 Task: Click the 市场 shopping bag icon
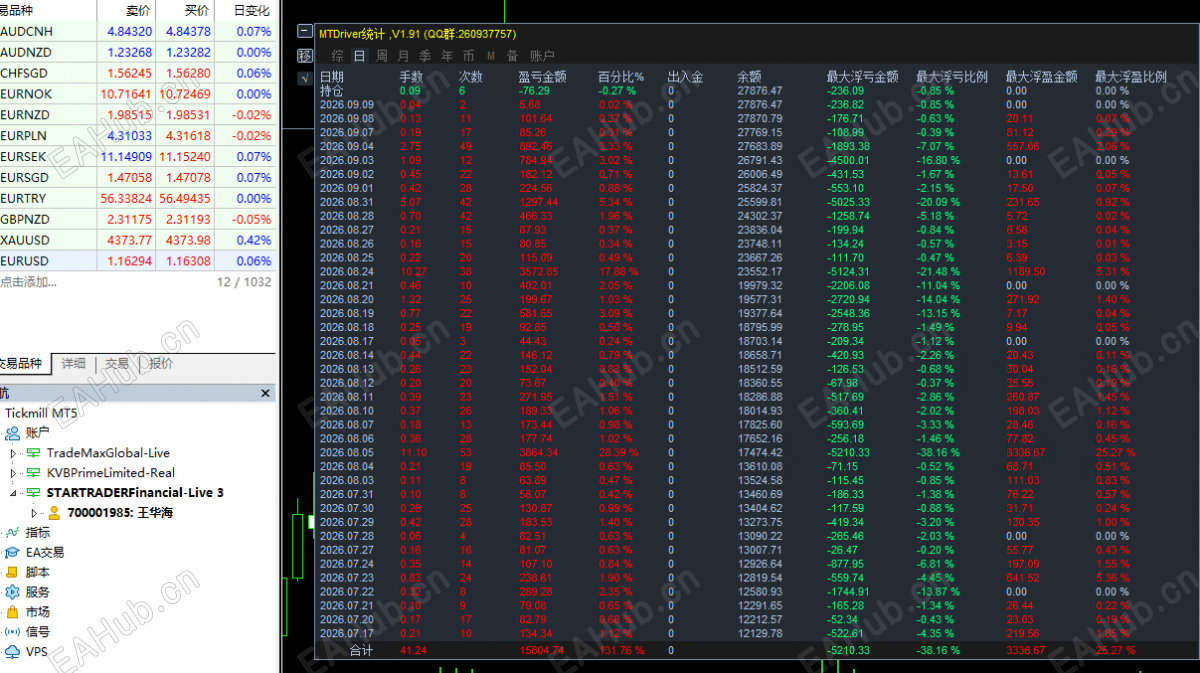[x=13, y=612]
